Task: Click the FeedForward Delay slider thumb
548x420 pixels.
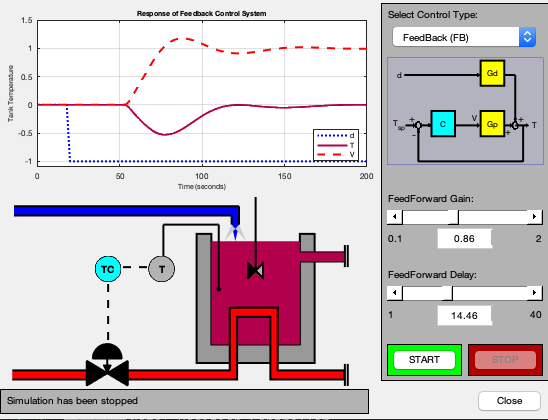Action: tap(447, 293)
